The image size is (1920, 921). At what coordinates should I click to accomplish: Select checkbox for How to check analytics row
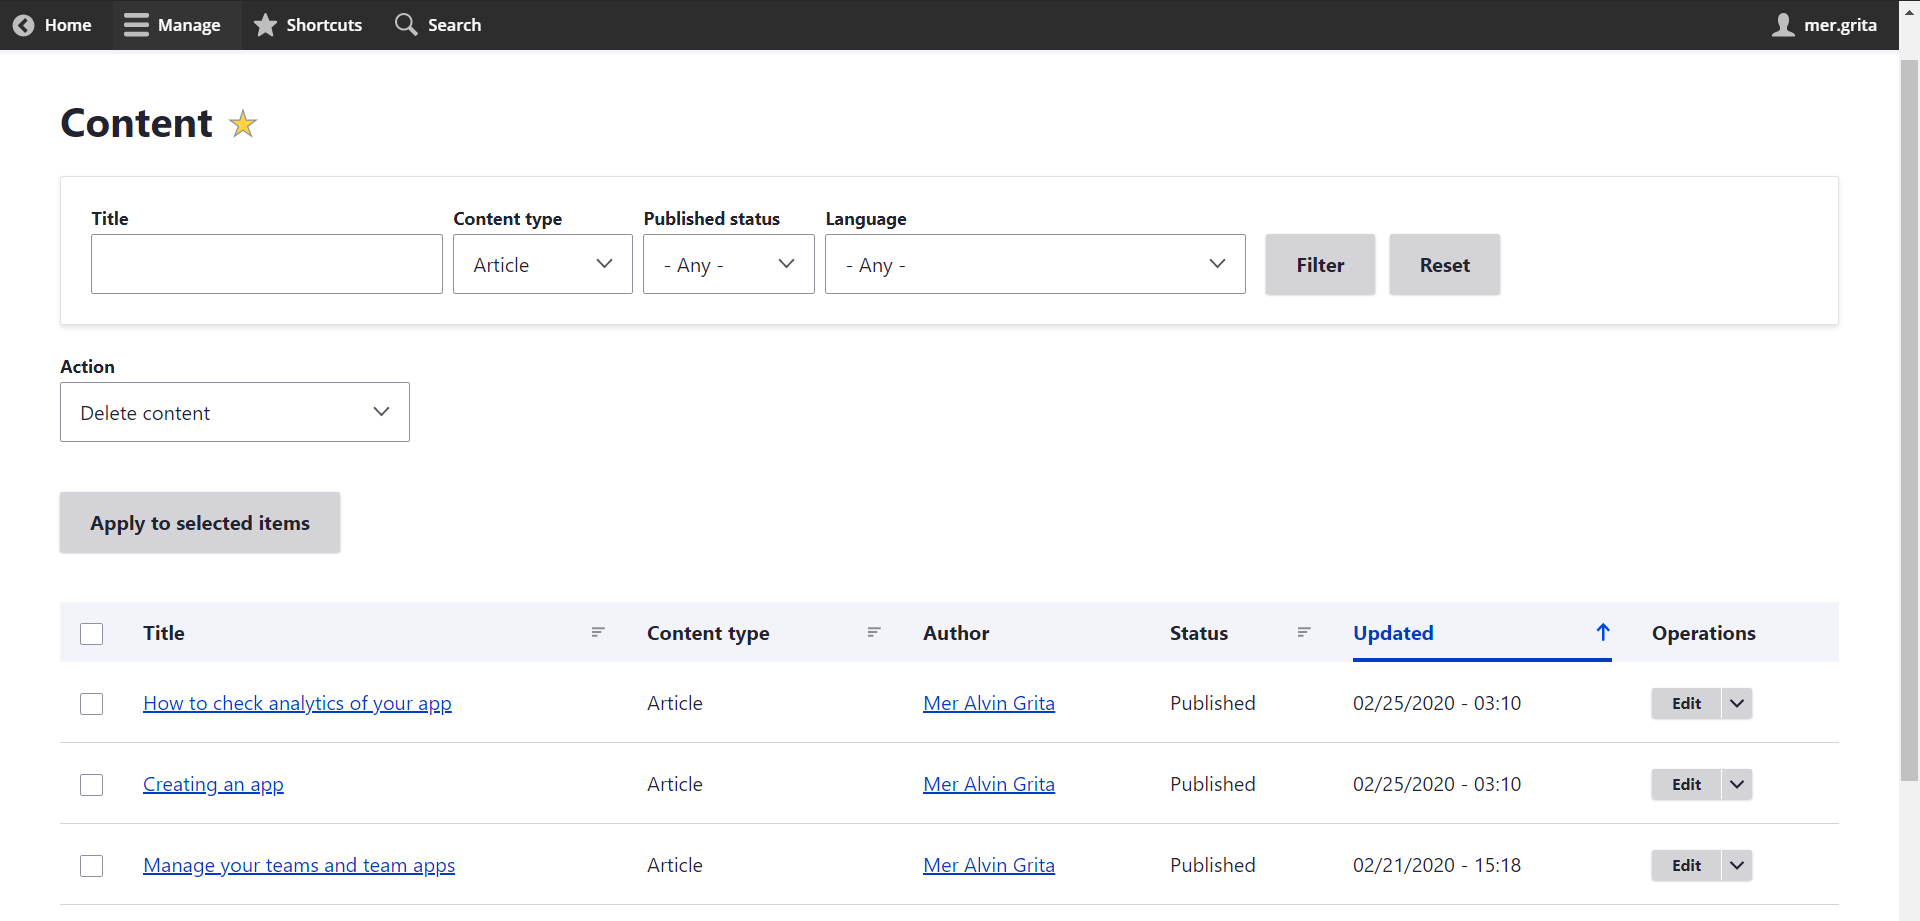coord(92,704)
